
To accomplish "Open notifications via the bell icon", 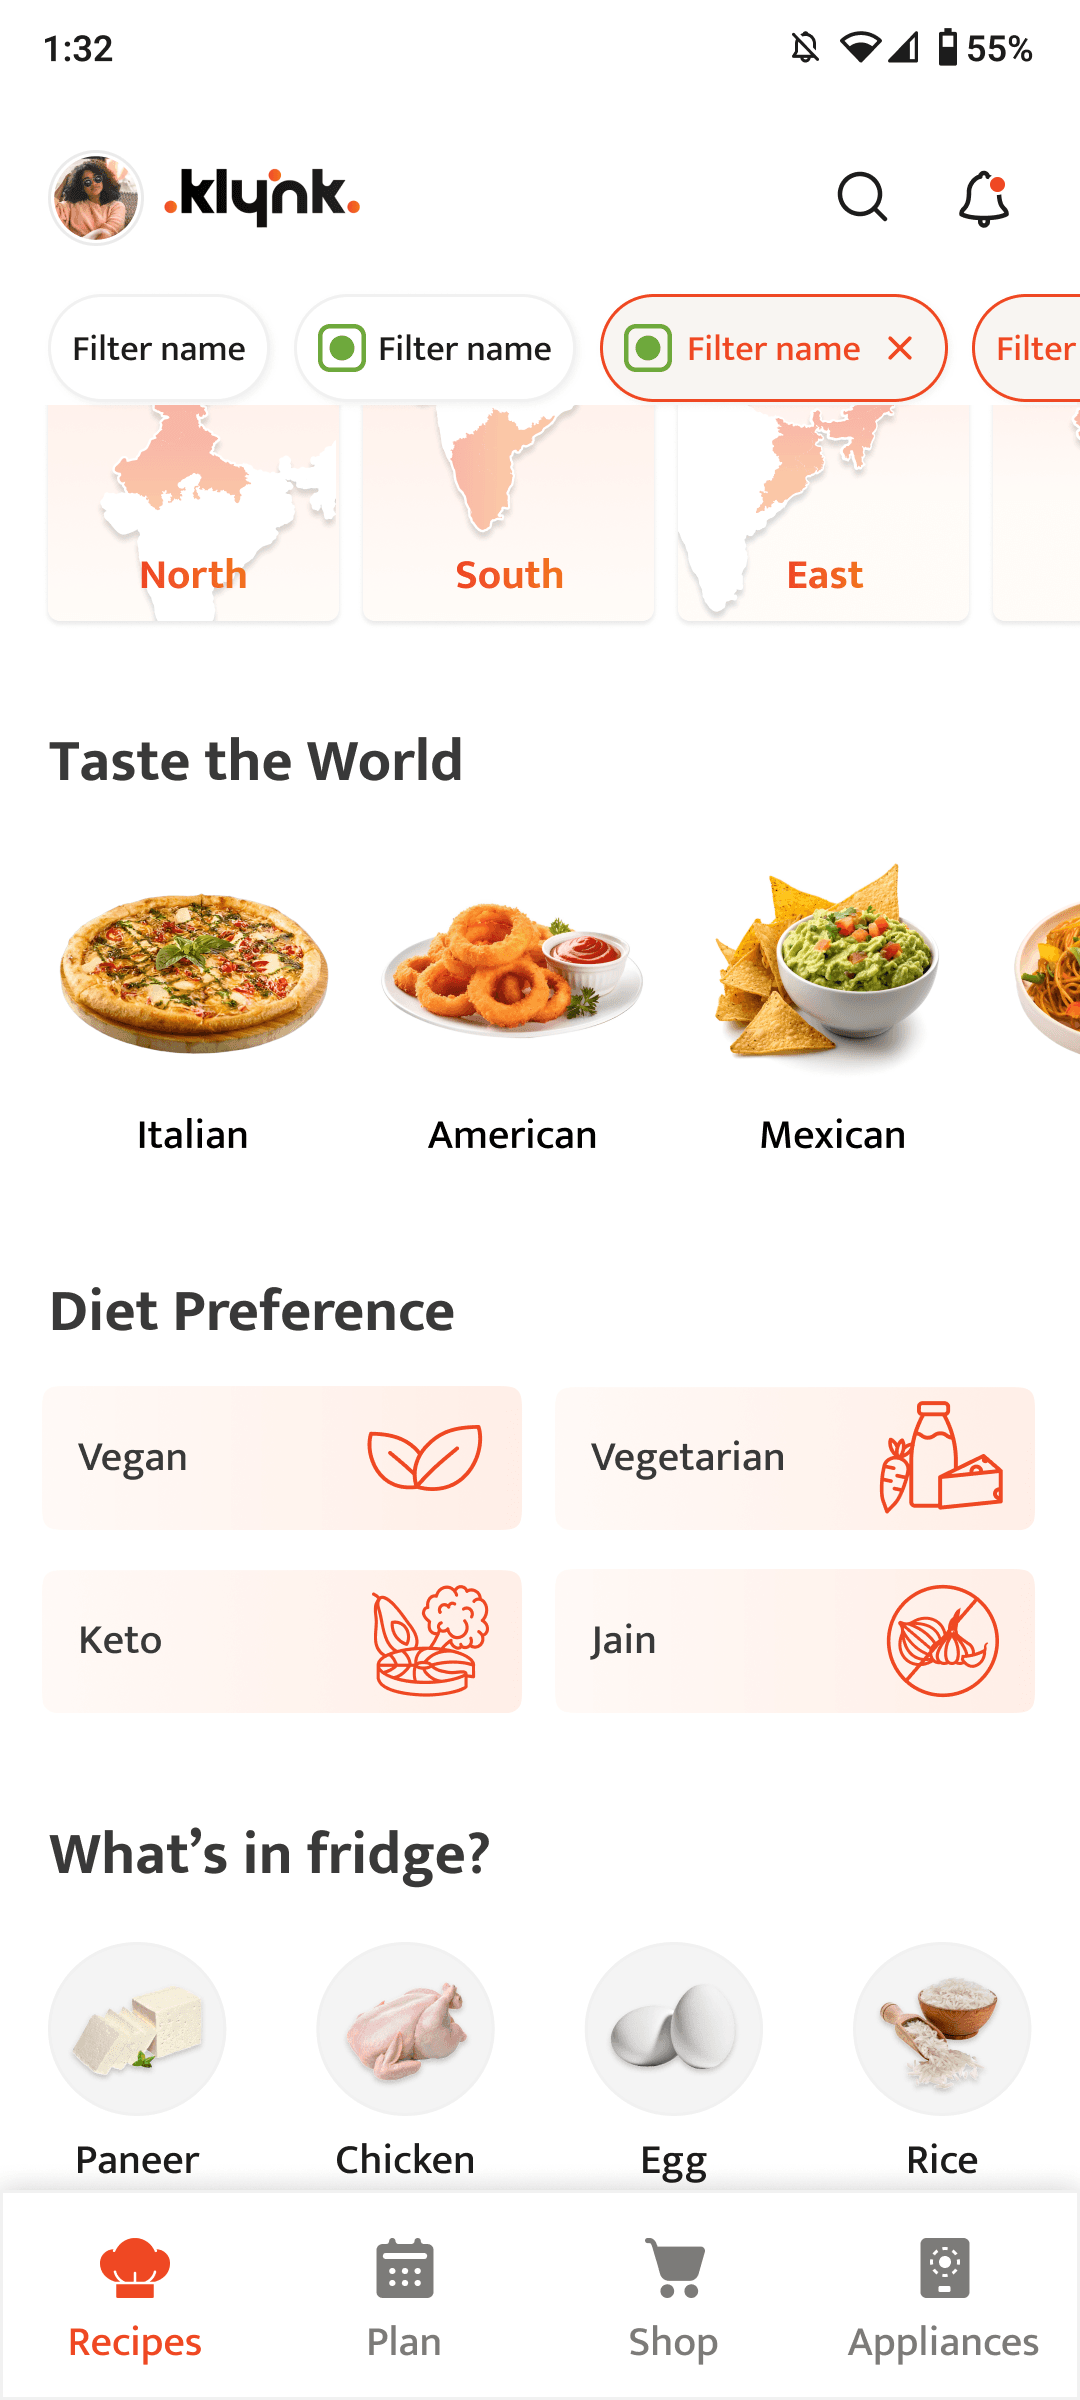I will [984, 198].
